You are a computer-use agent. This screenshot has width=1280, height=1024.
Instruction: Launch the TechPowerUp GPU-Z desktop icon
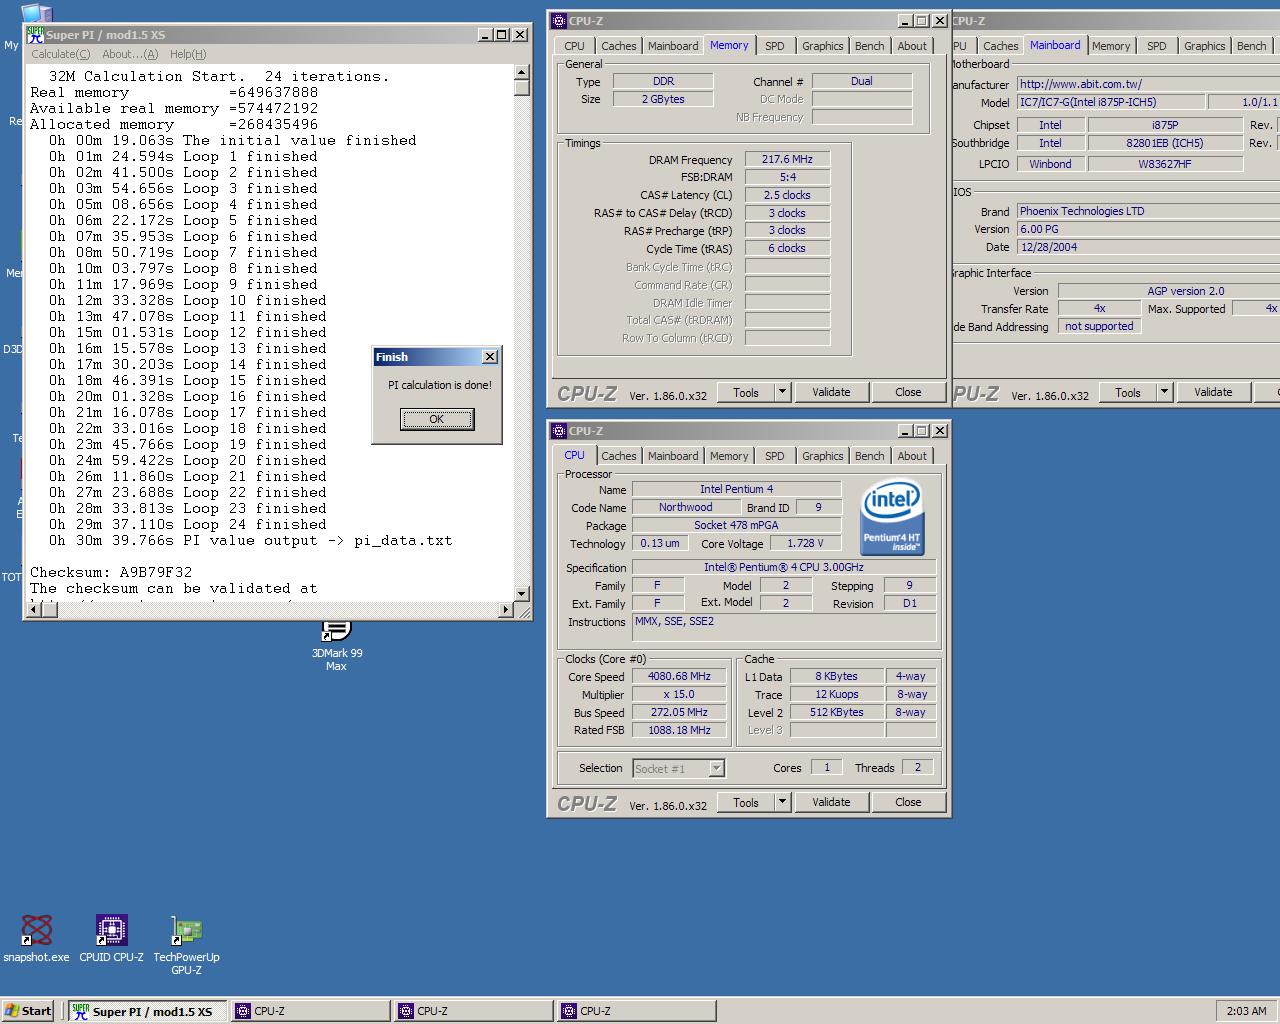click(x=186, y=945)
